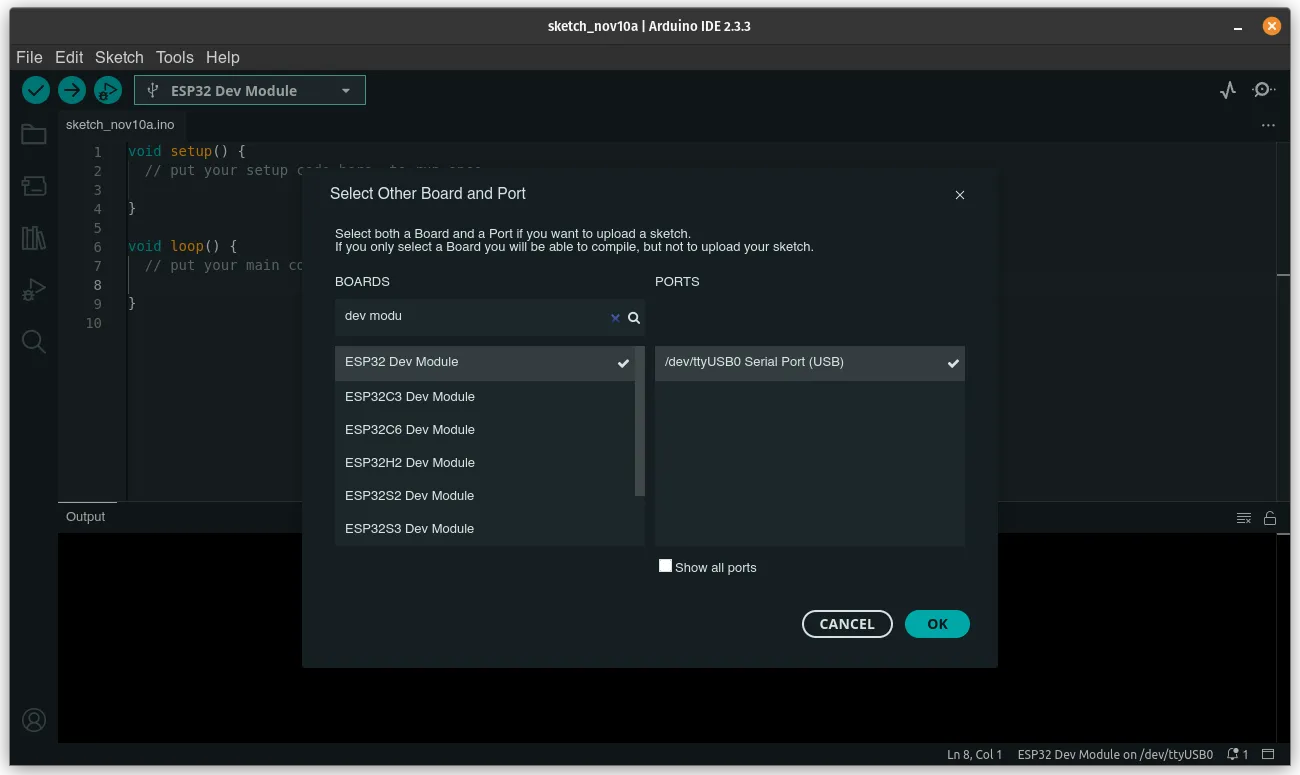Open the Serial Plotter icon
Image resolution: width=1300 pixels, height=775 pixels.
tap(1228, 90)
